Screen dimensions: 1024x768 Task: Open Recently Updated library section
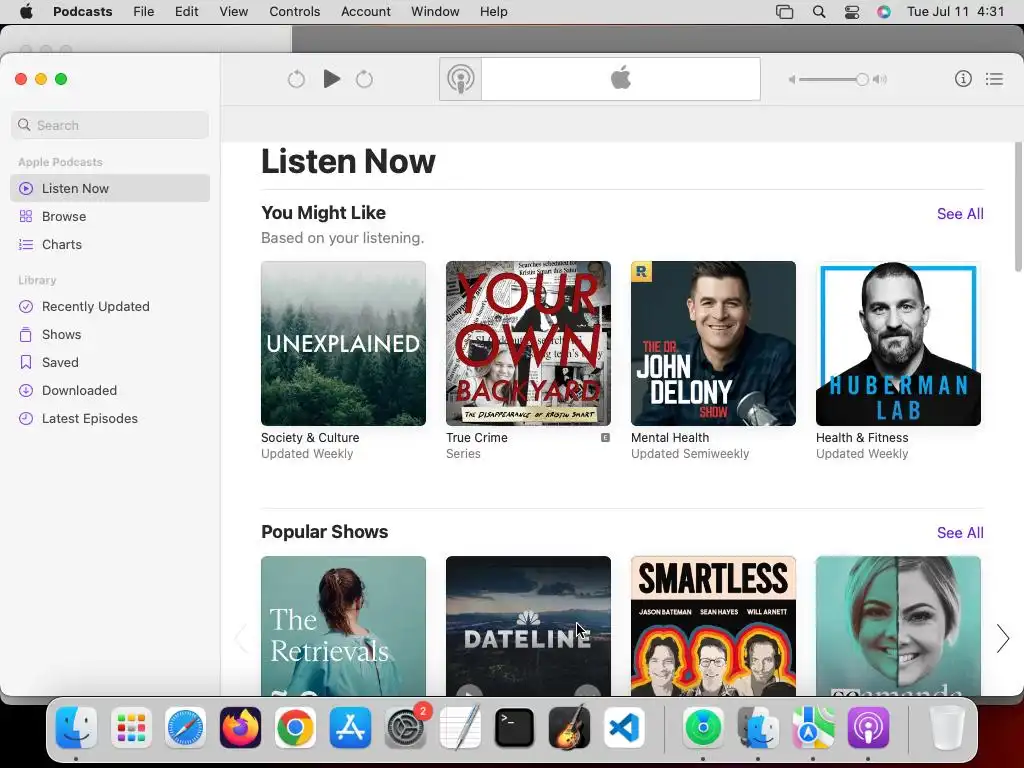(110, 306)
